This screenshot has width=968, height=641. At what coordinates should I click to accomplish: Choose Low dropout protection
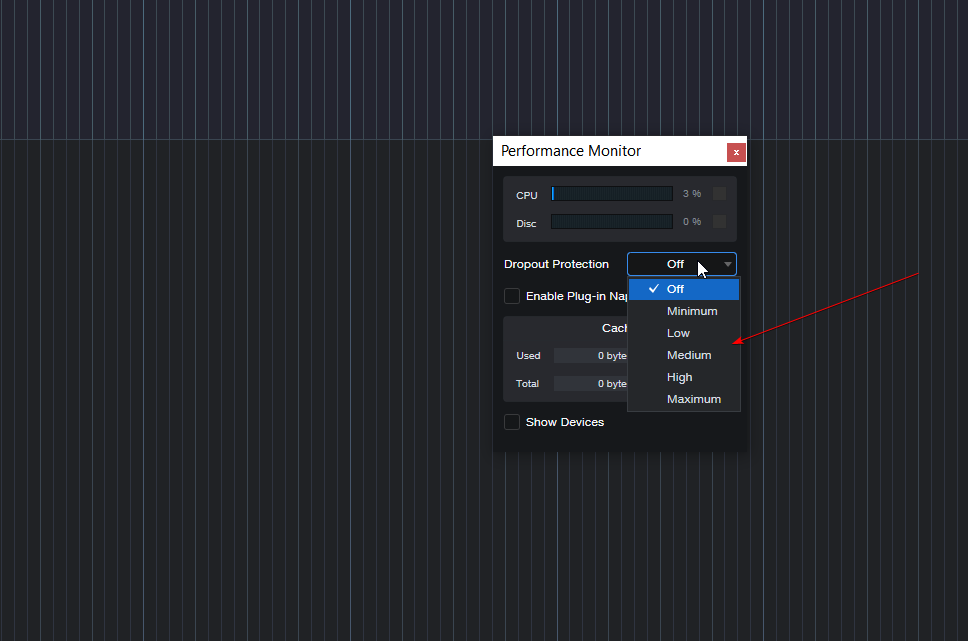coord(683,333)
